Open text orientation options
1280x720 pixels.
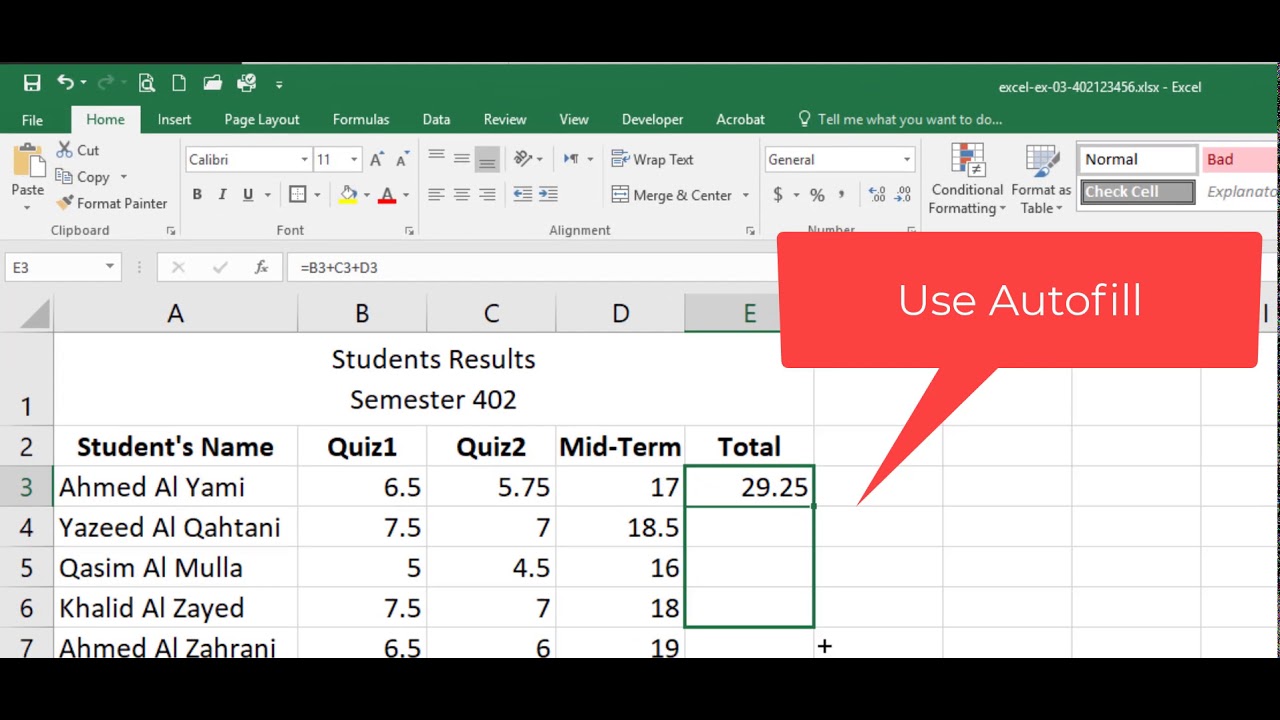527,158
